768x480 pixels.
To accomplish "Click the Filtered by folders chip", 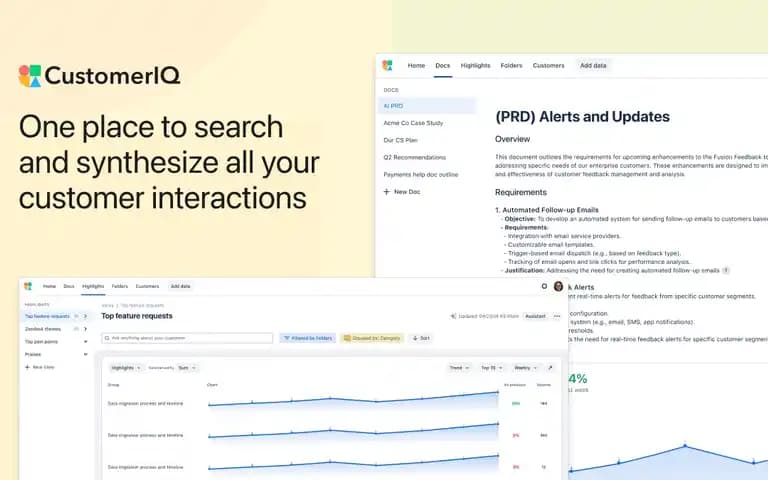I will [x=308, y=338].
